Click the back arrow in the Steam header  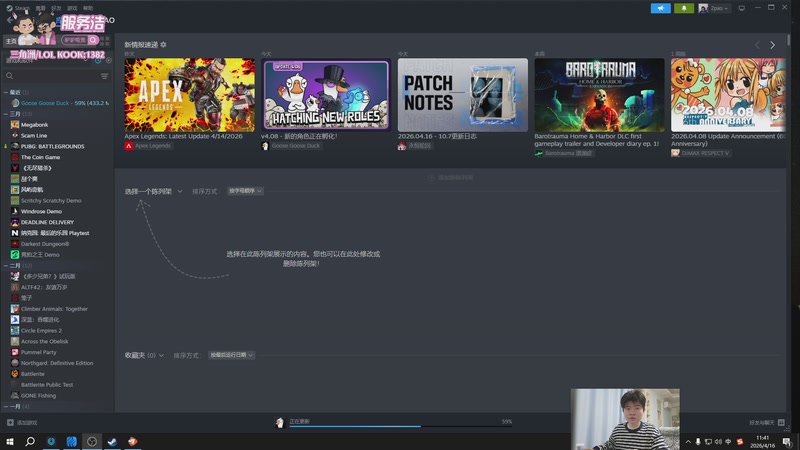click(x=10, y=20)
